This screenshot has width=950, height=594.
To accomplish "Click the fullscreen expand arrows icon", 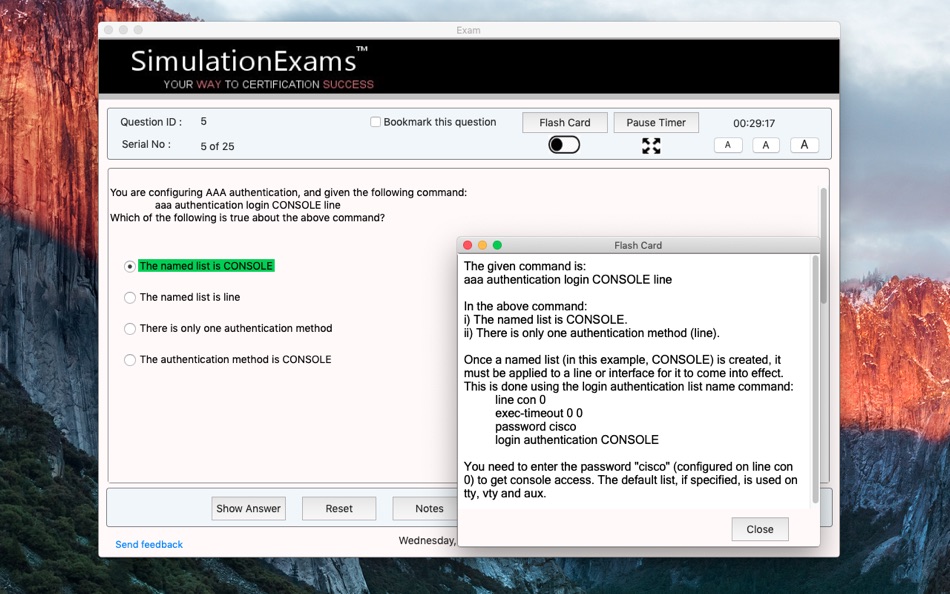I will pos(651,145).
